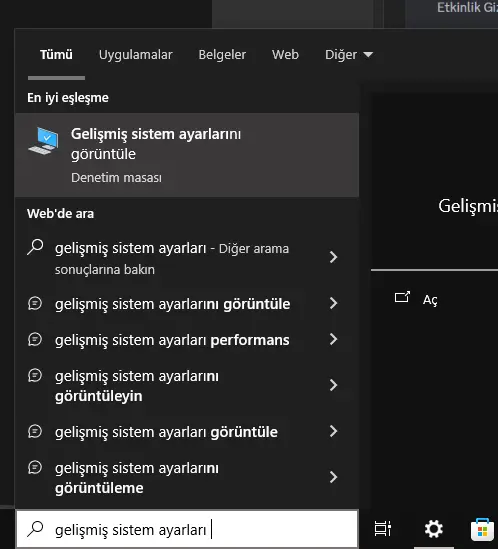Open the Diğer dropdown filter
Image resolution: width=498 pixels, height=549 pixels.
[x=349, y=55]
